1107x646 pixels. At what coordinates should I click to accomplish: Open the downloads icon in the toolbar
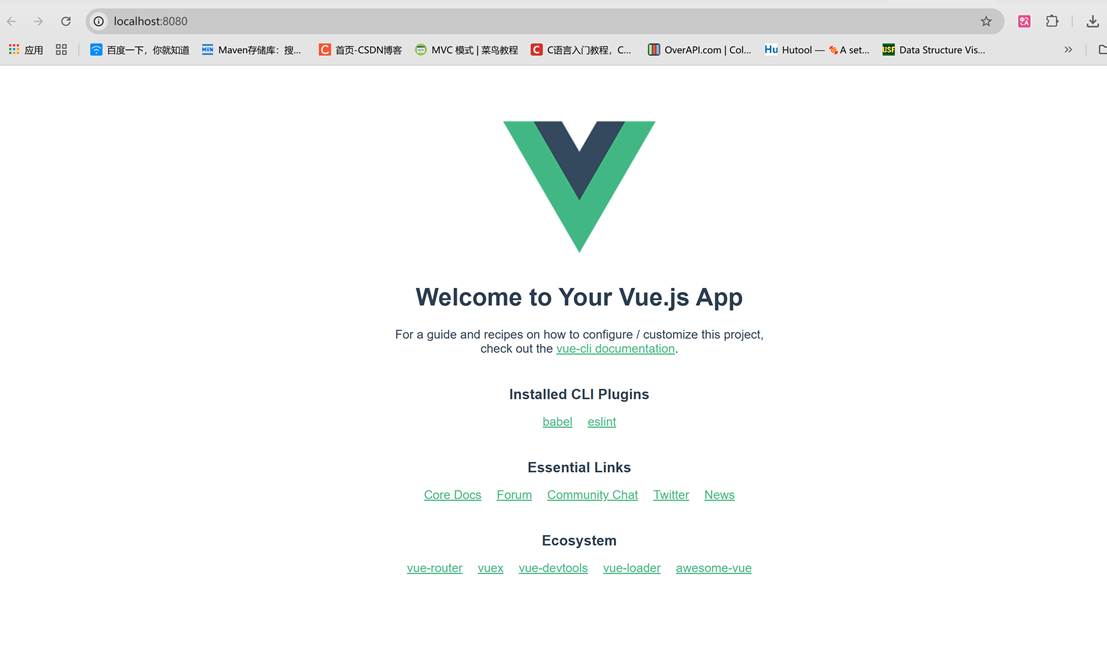(x=1092, y=21)
